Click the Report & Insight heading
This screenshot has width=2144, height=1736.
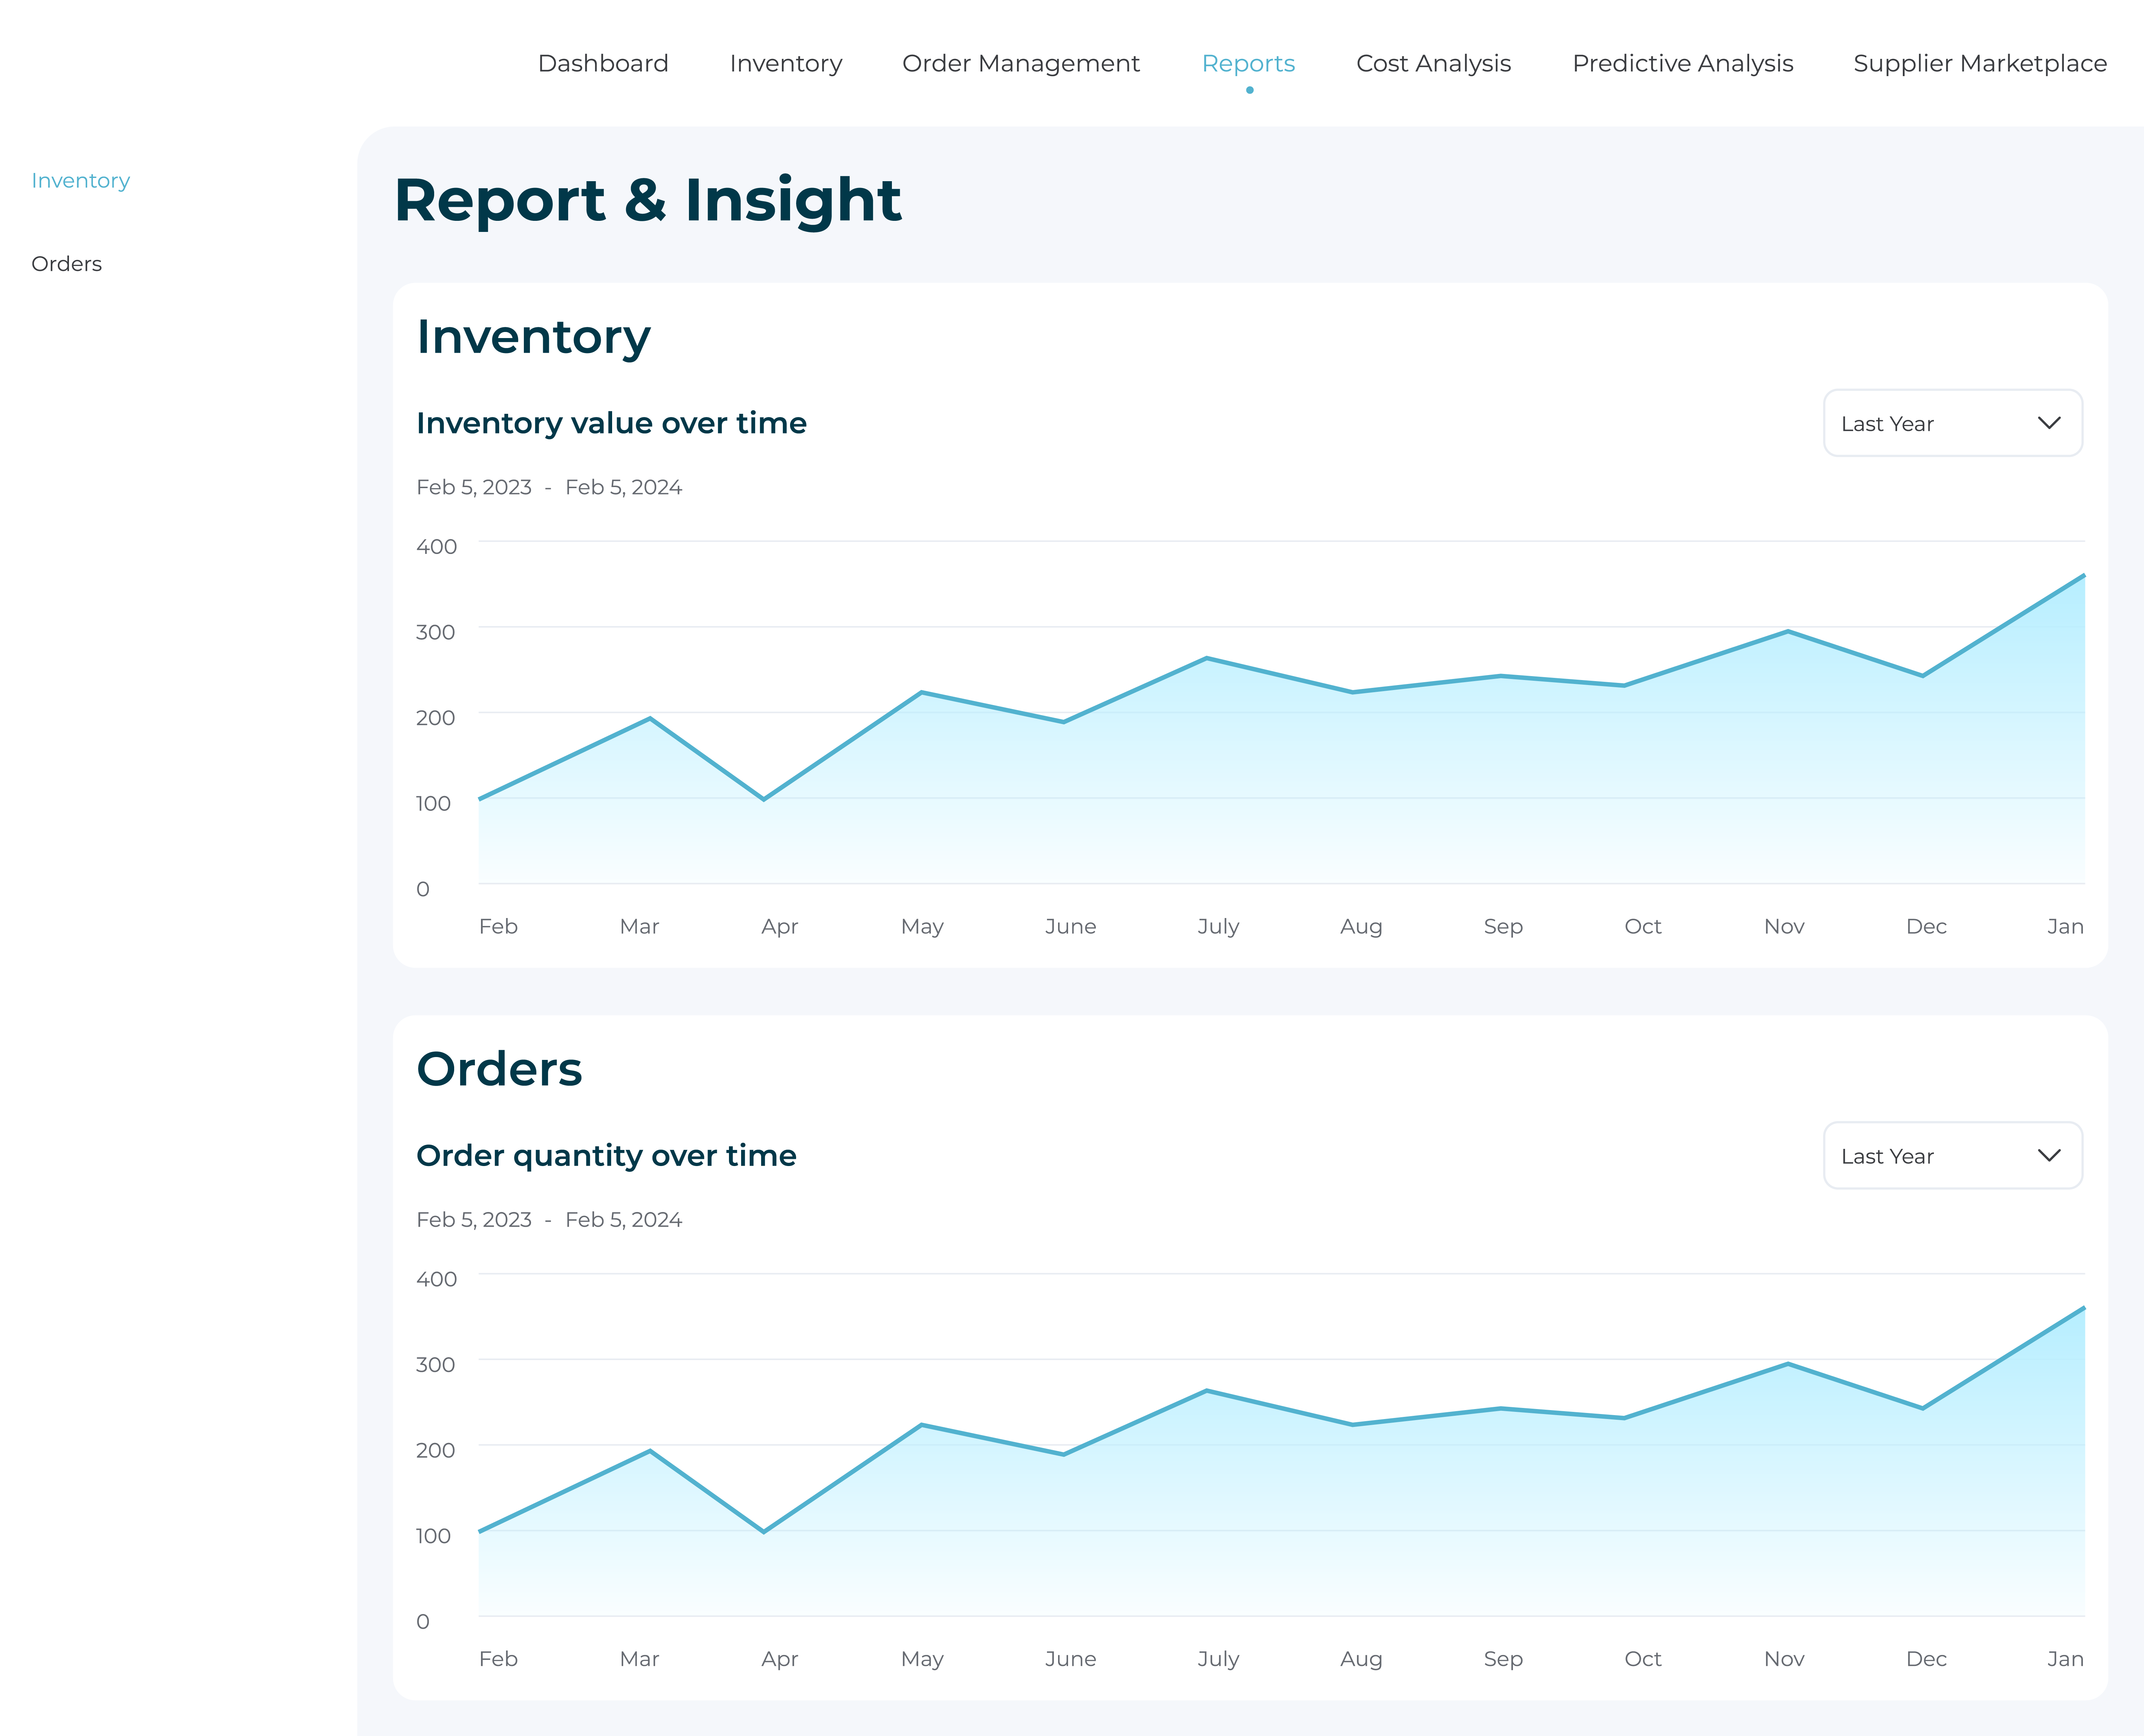647,200
